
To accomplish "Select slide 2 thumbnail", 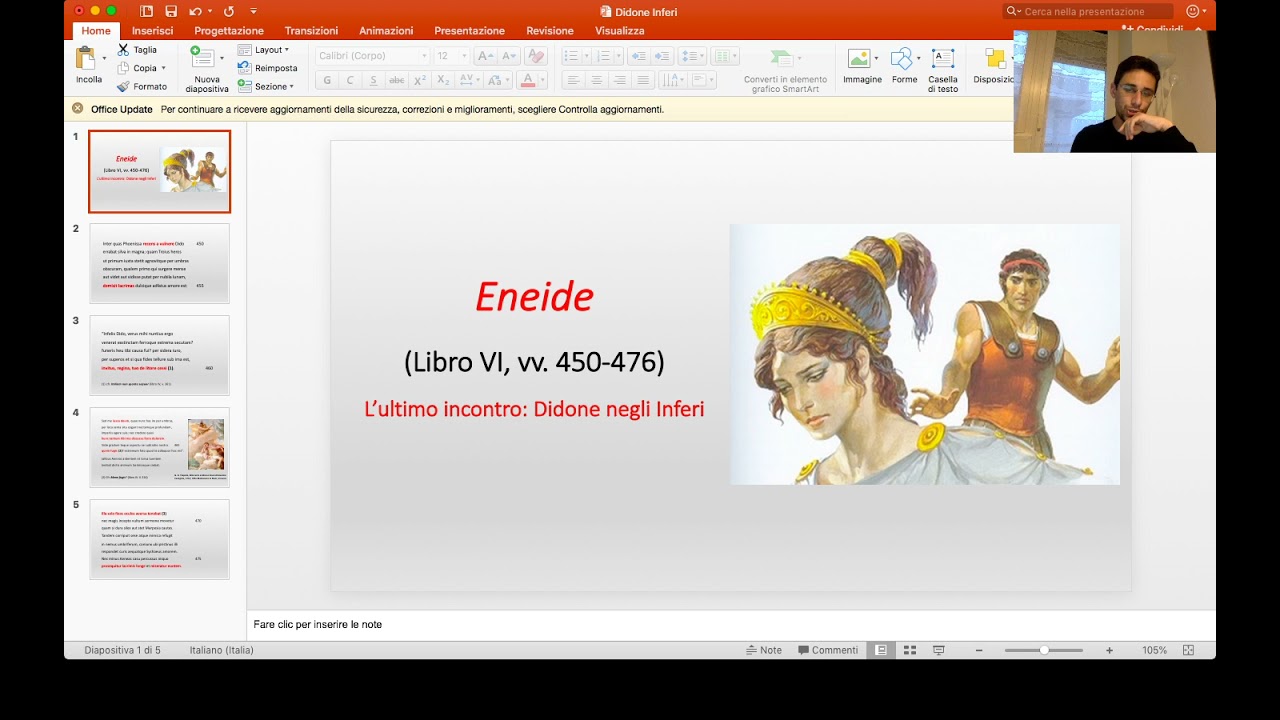I will pos(159,263).
